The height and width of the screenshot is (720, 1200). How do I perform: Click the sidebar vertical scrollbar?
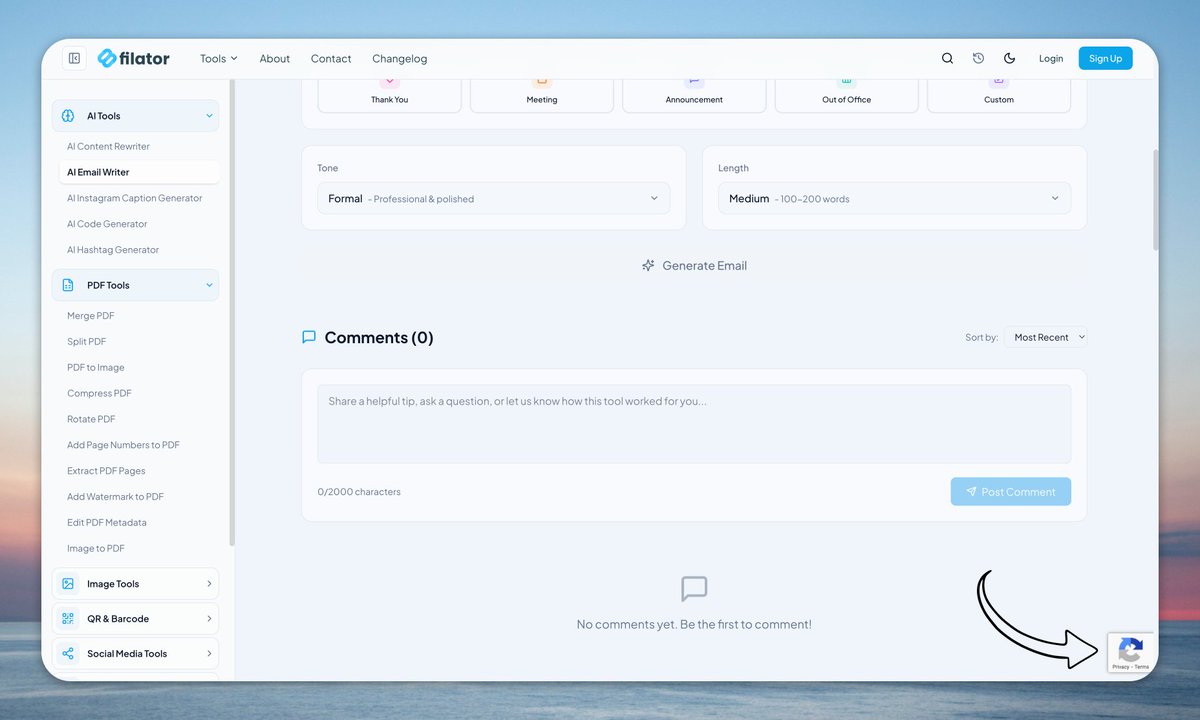pos(232,315)
